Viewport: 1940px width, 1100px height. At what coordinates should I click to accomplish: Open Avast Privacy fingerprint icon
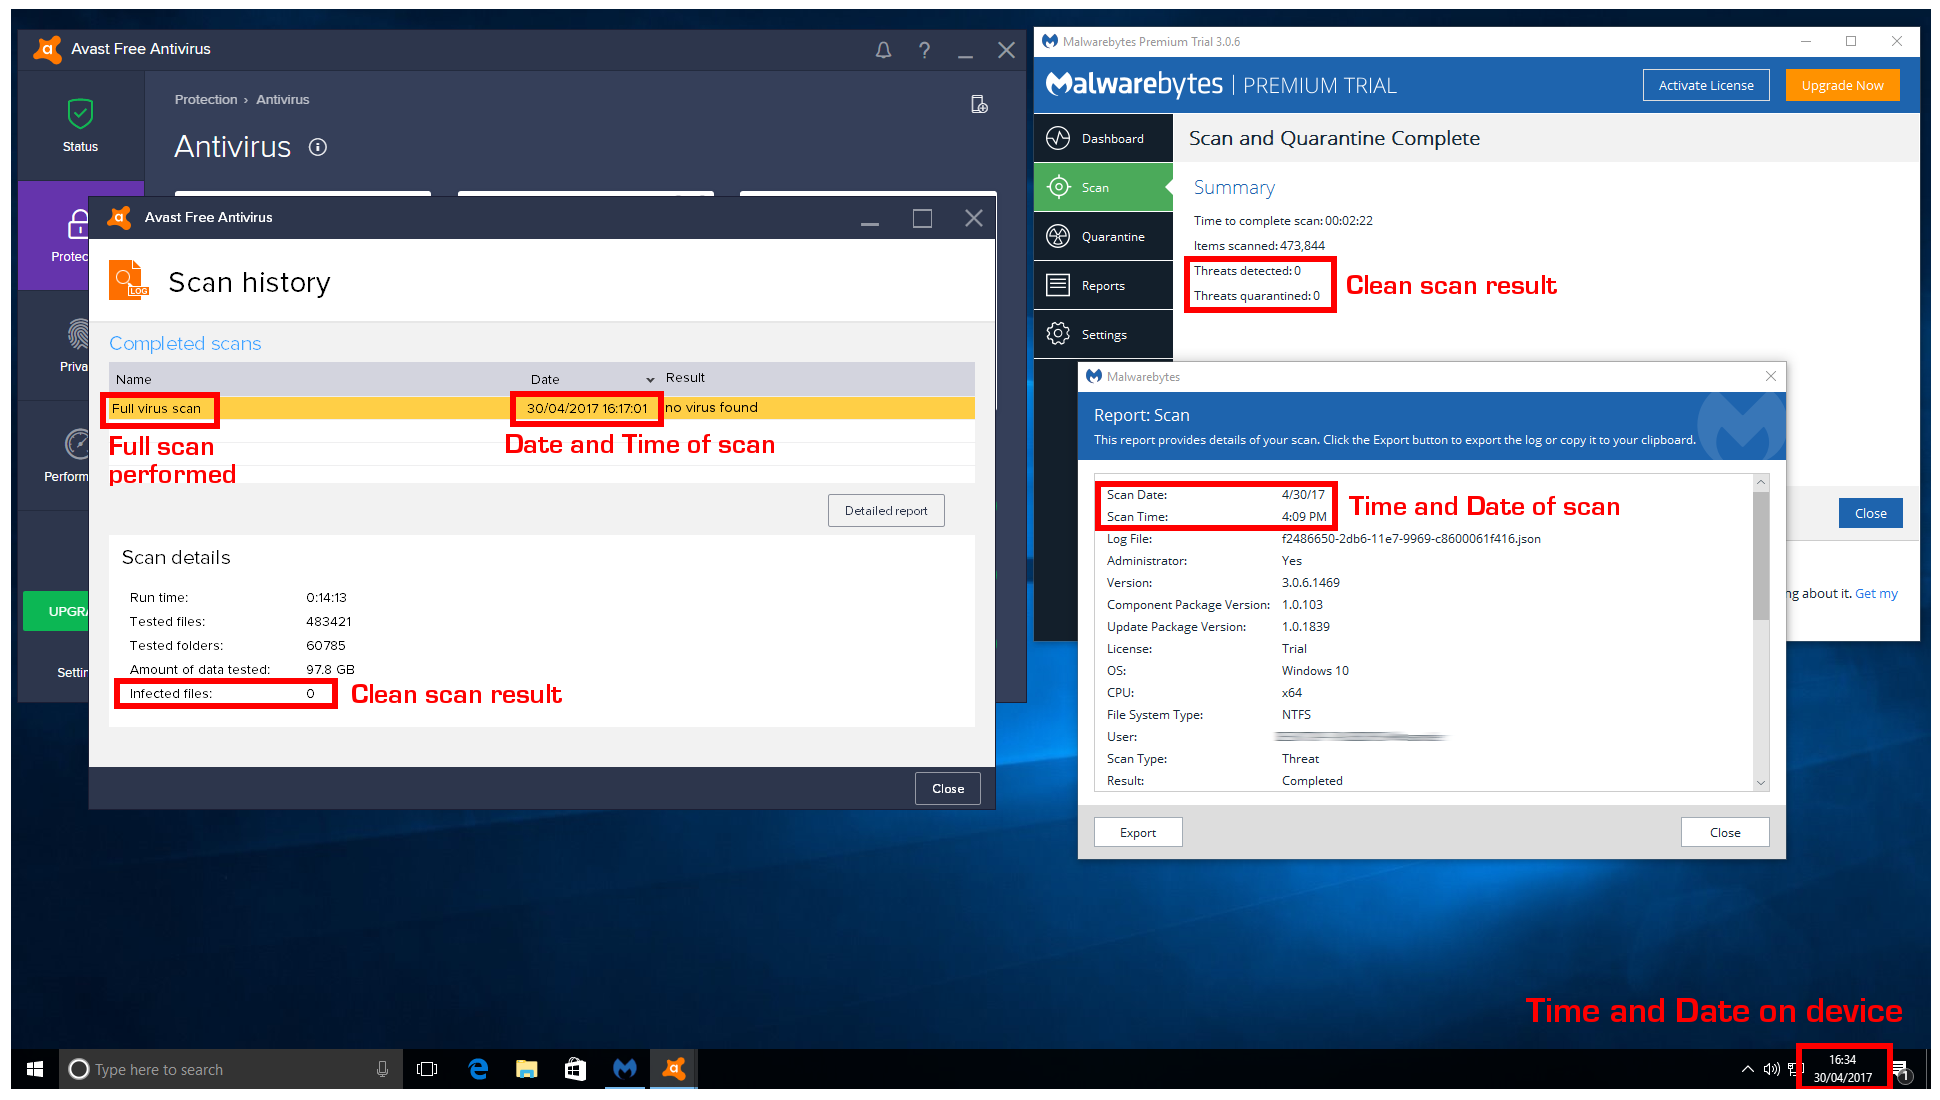tap(78, 334)
